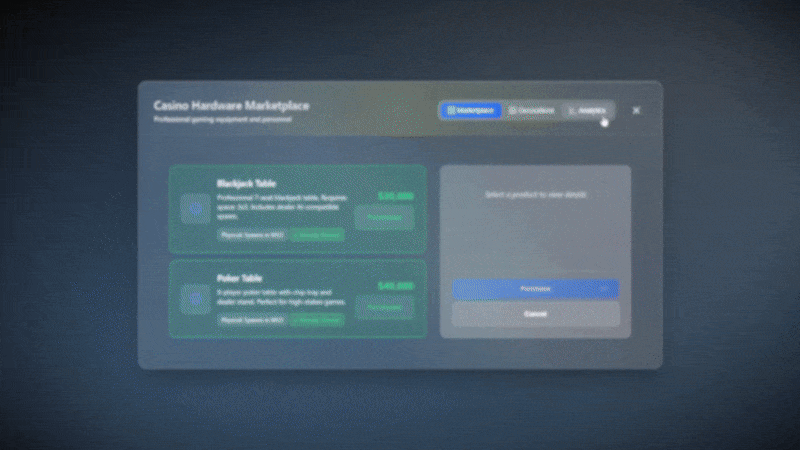This screenshot has width=800, height=450.
Task: Purchase the Blackjack Table from its card
Action: click(x=384, y=217)
